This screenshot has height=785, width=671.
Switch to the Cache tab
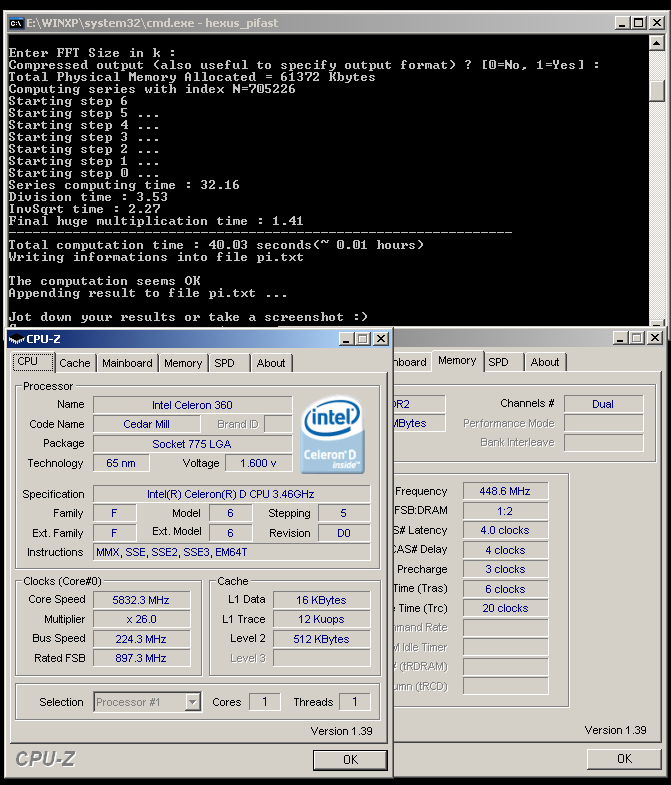pos(75,363)
